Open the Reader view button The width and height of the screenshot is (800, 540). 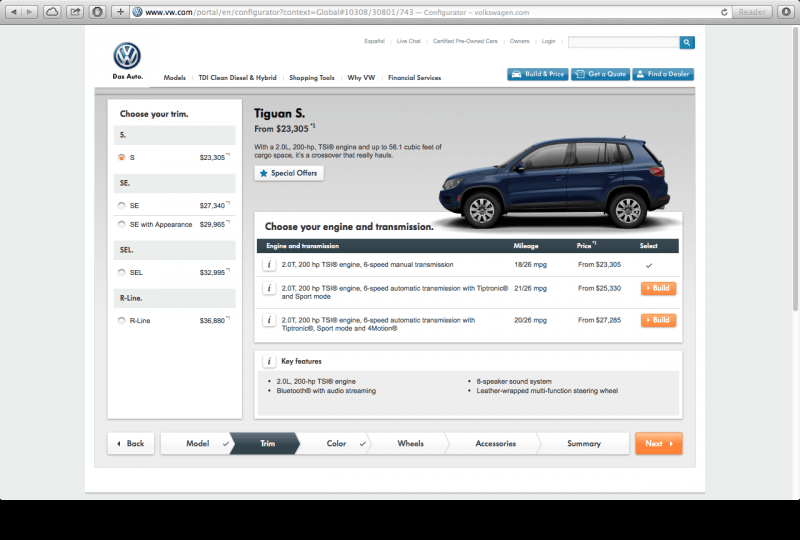click(x=752, y=12)
